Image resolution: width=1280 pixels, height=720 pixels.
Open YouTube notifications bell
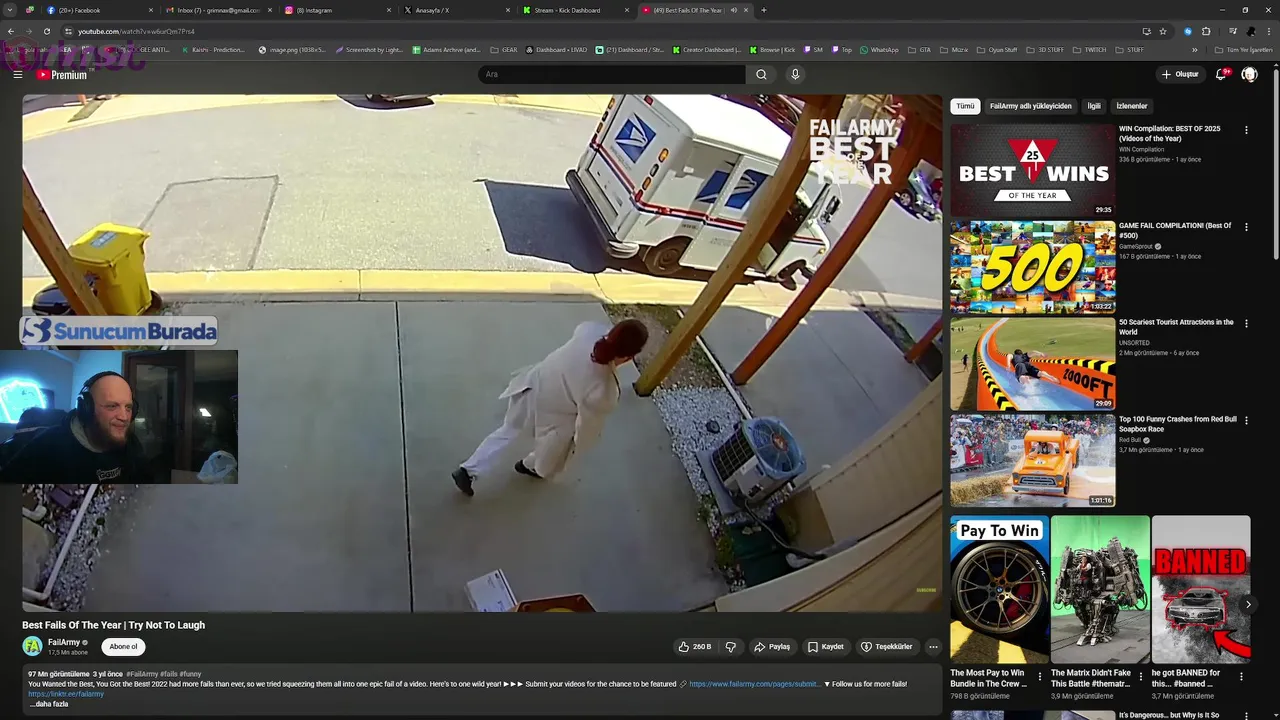pos(1221,74)
